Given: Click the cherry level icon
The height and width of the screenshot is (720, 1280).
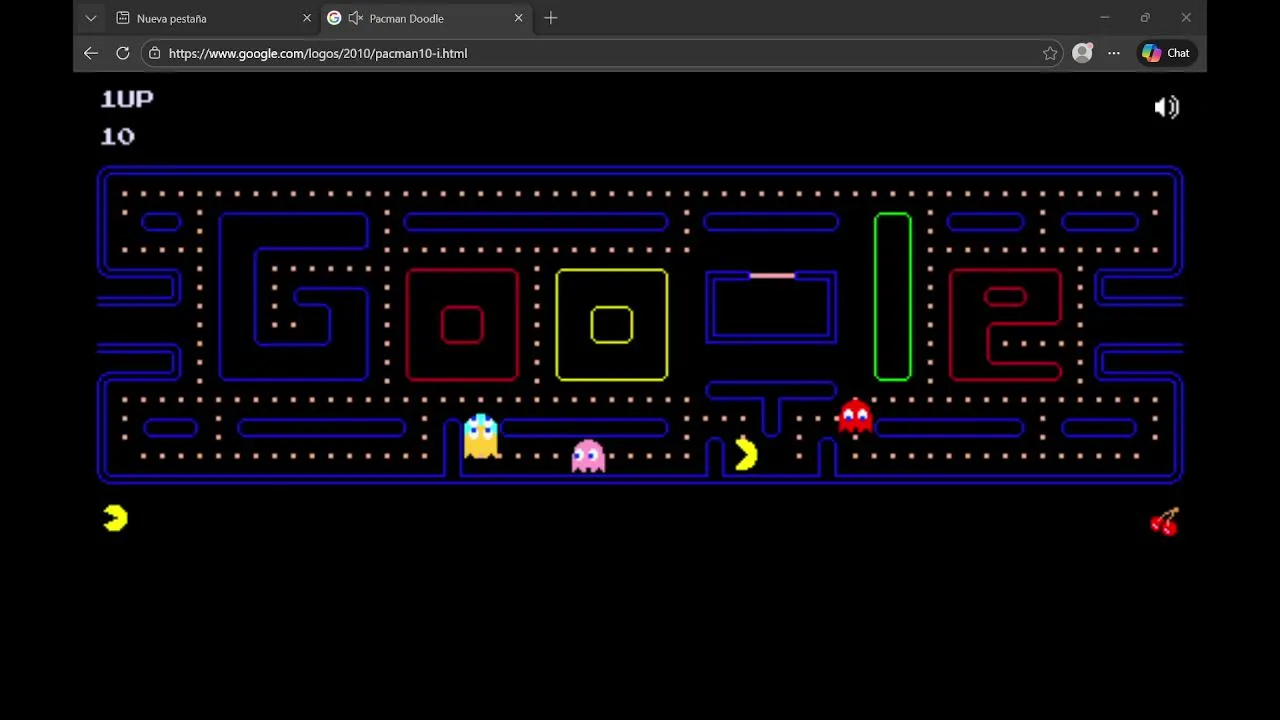Looking at the screenshot, I should (1165, 522).
